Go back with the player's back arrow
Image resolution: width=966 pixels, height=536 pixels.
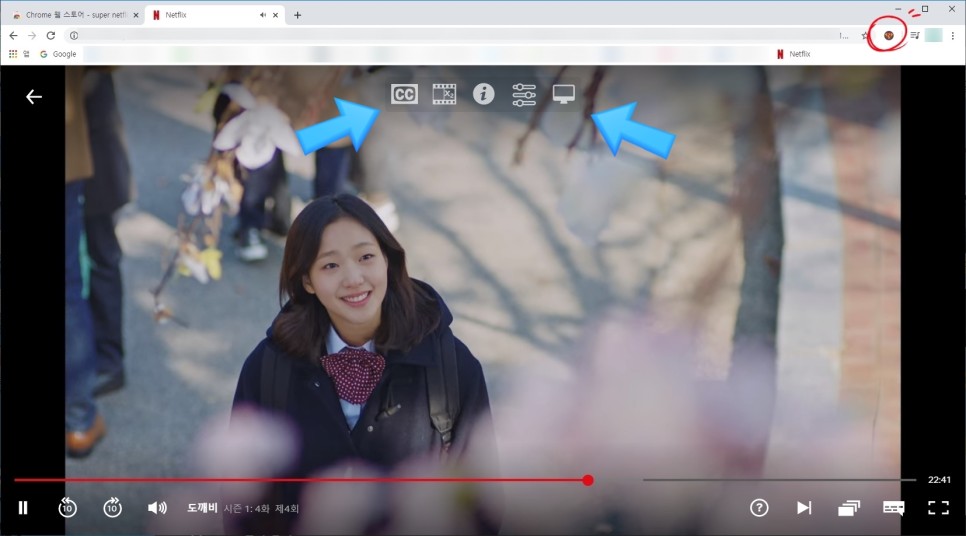[x=34, y=97]
